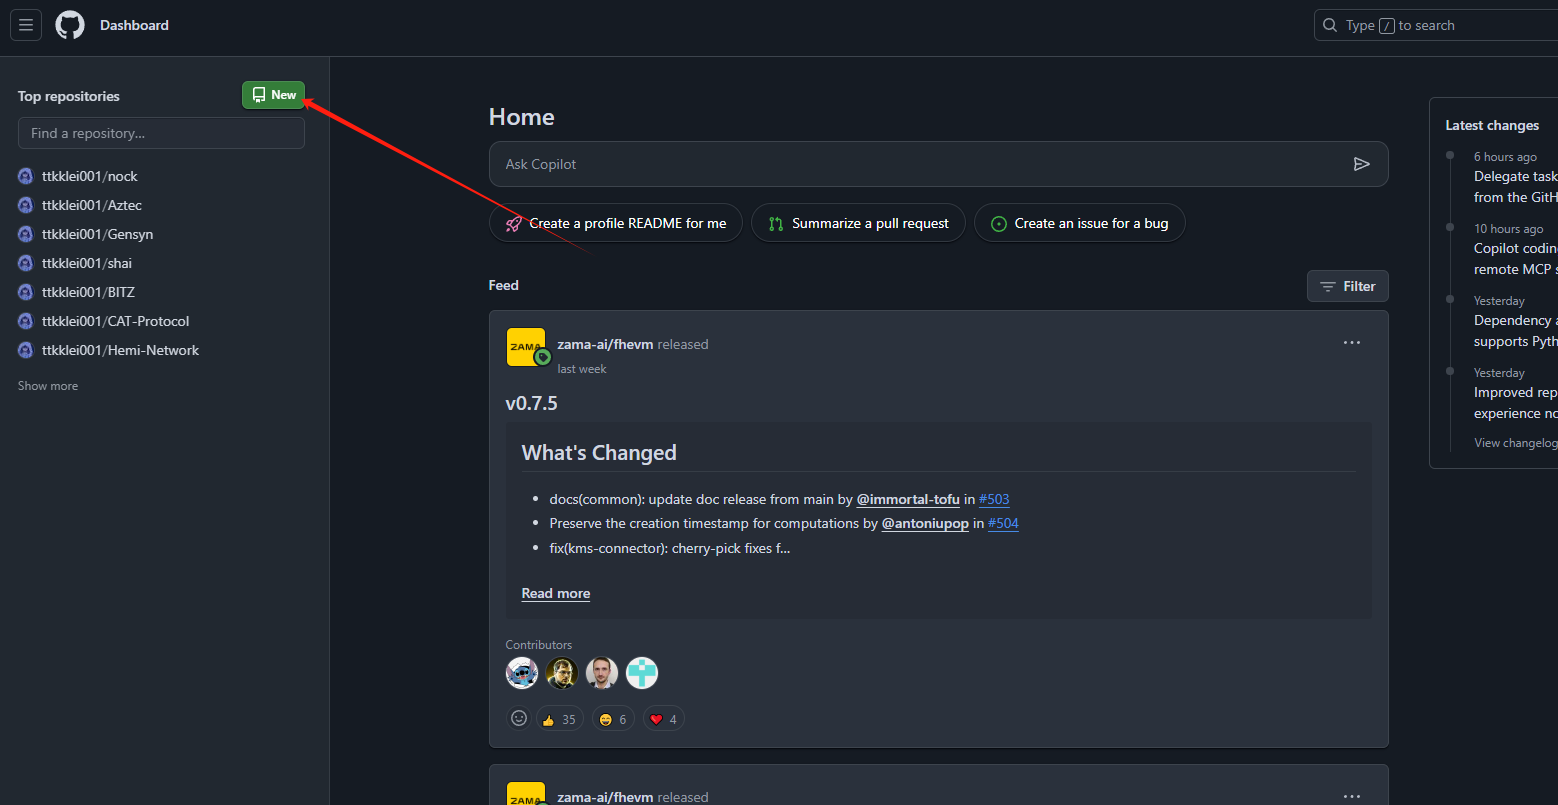Toggle the heart reaction with 4
The image size is (1558, 805).
[x=664, y=719]
